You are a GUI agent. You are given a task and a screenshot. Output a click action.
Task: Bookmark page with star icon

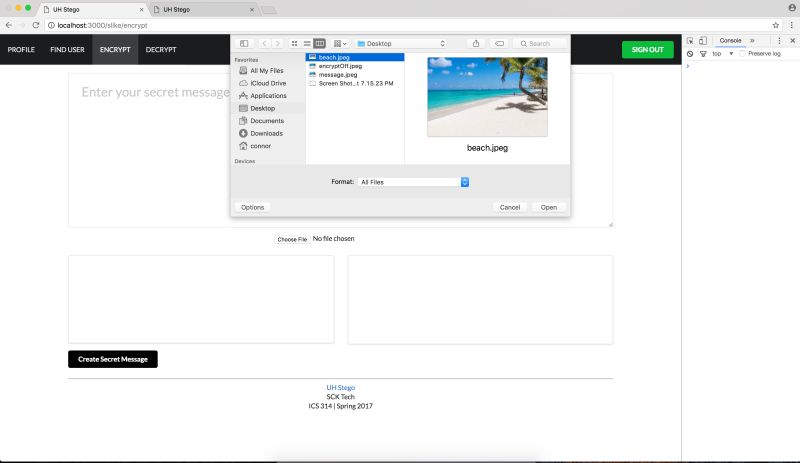coord(776,25)
